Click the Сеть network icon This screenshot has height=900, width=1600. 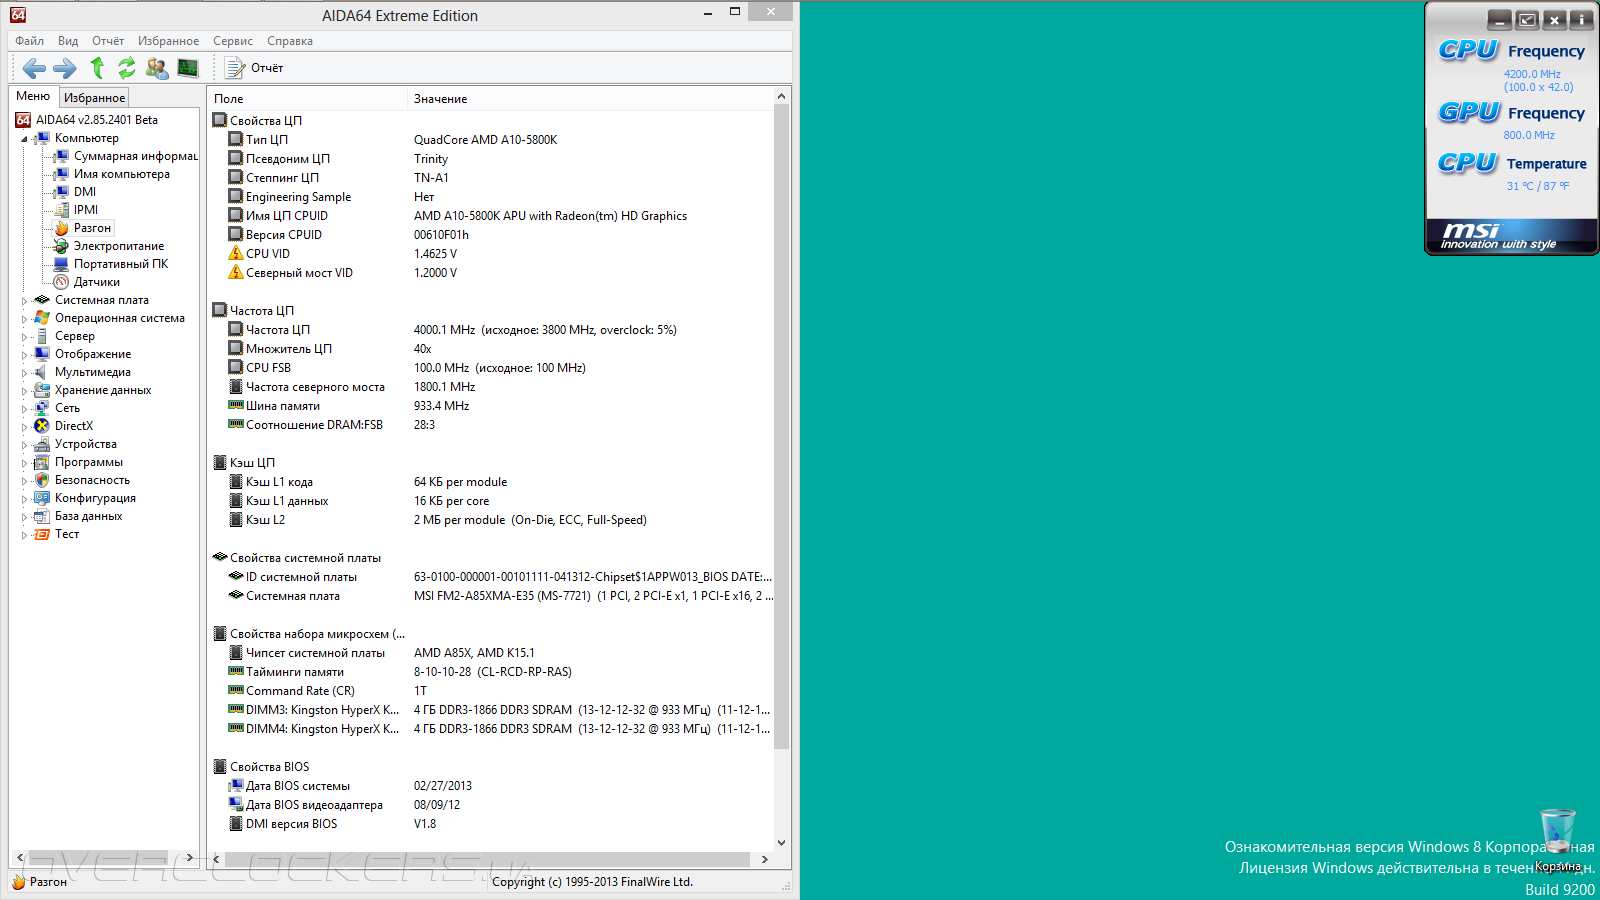pyautogui.click(x=42, y=408)
